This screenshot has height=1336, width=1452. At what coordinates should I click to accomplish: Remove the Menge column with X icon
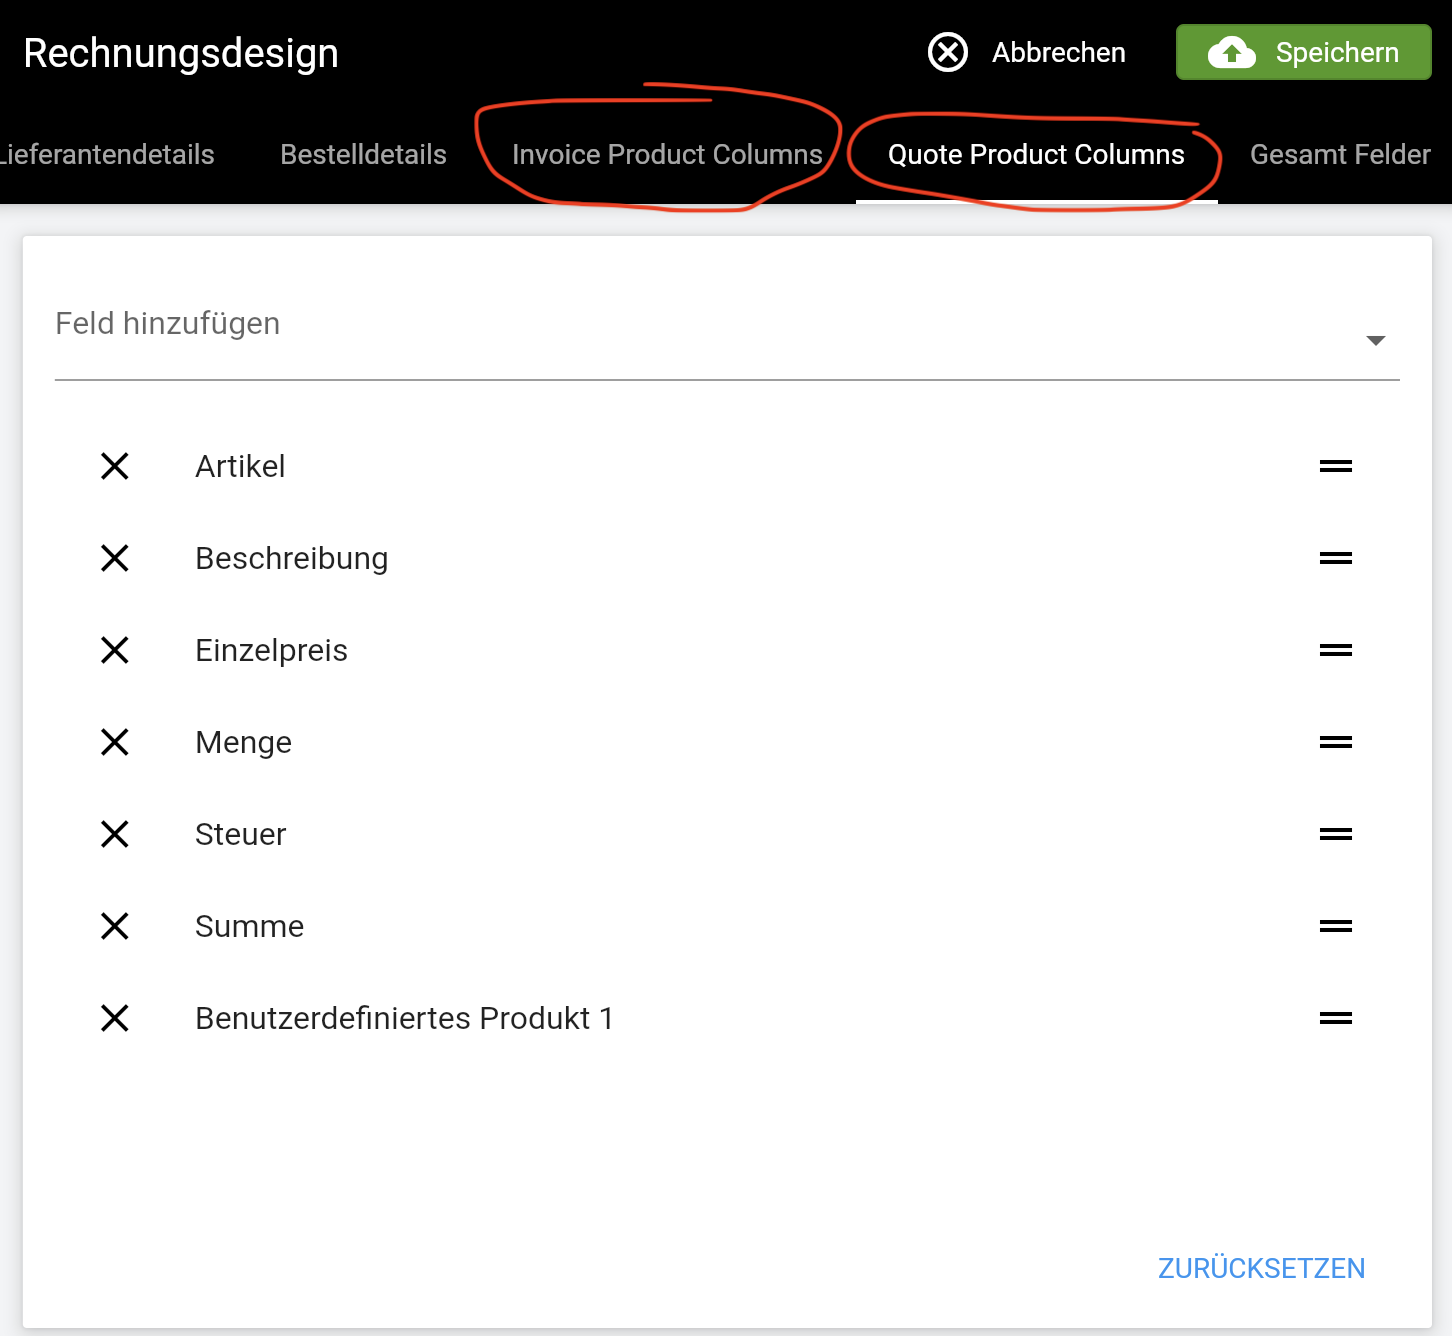point(115,742)
